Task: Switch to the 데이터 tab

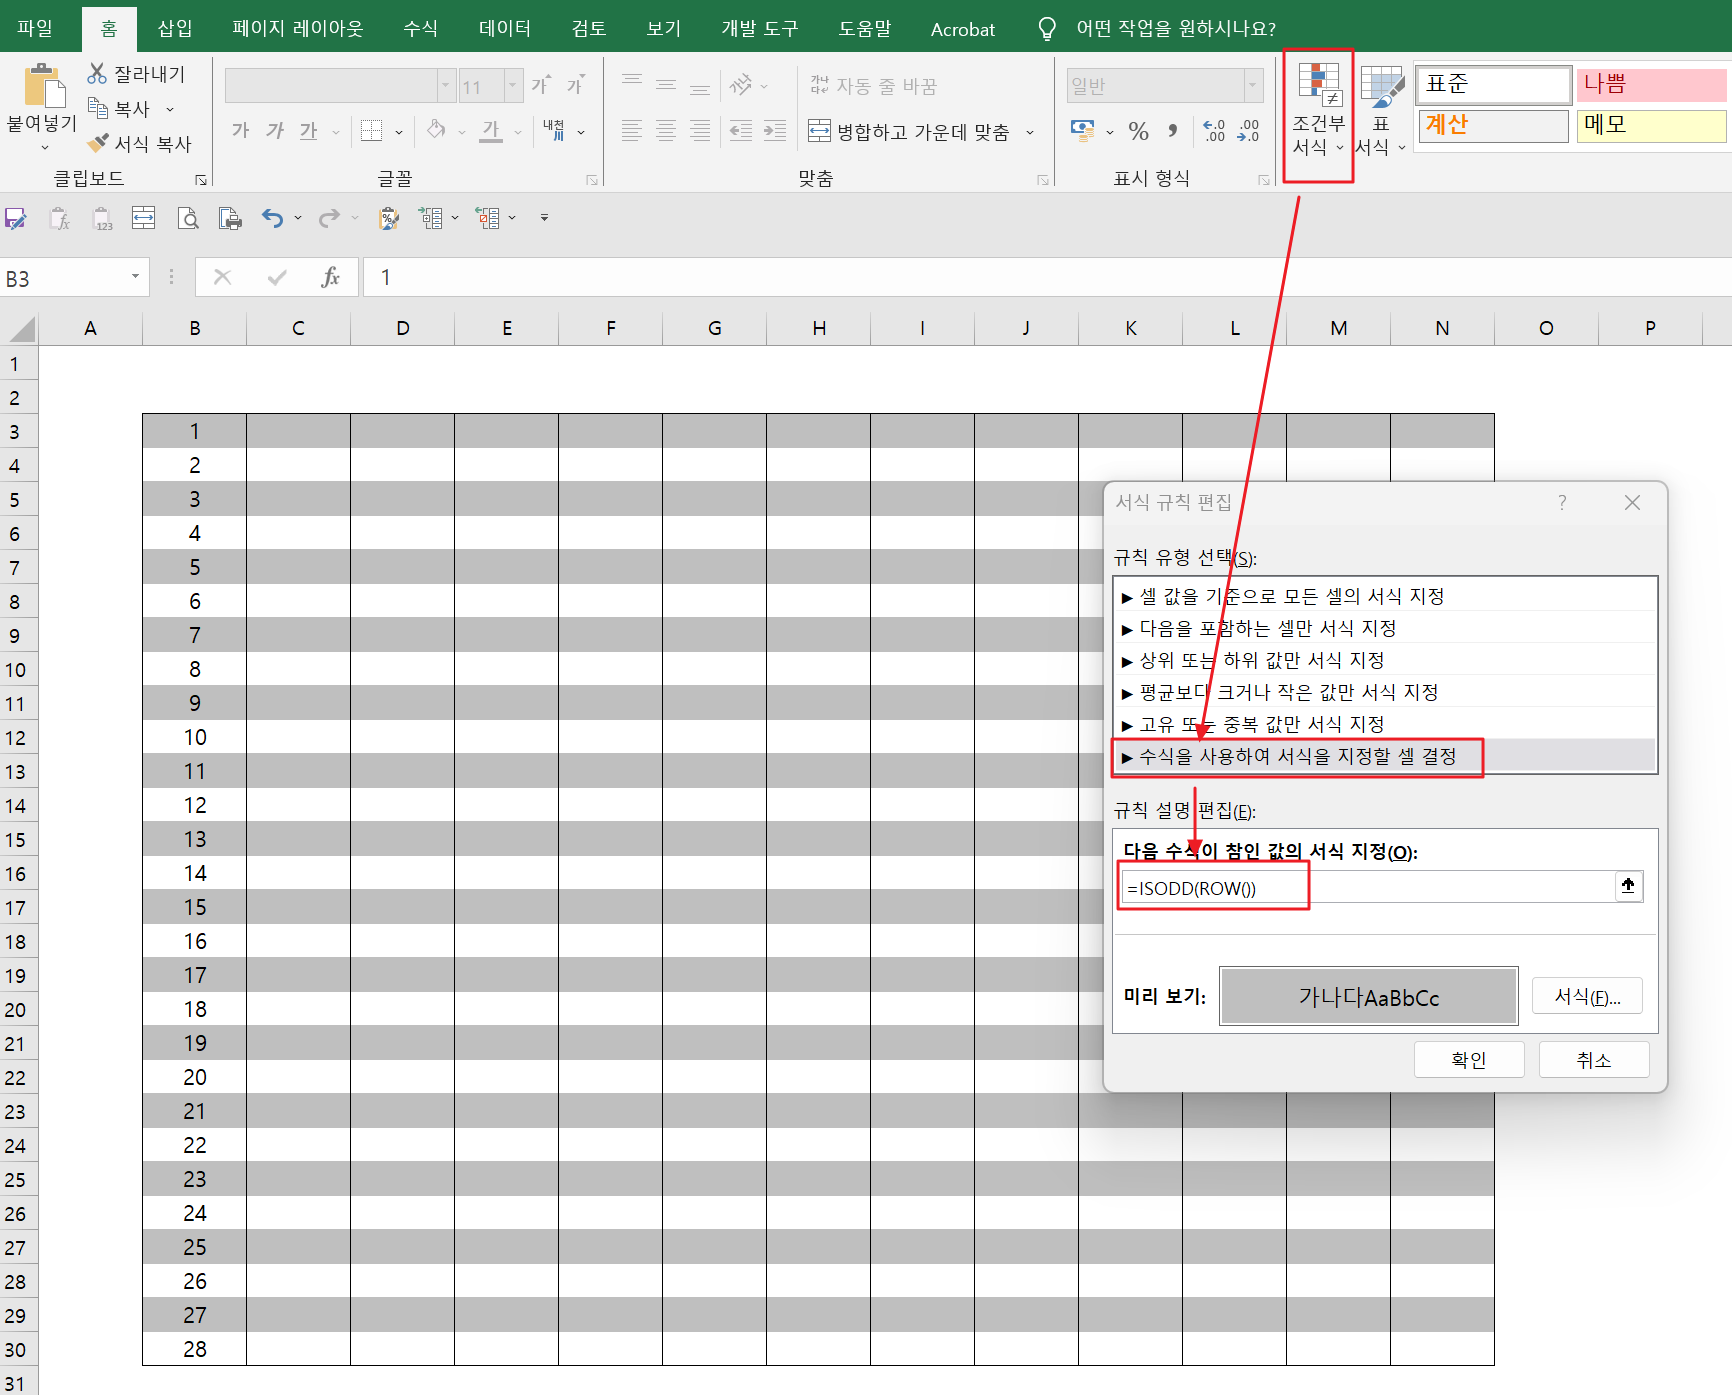Action: click(x=504, y=28)
